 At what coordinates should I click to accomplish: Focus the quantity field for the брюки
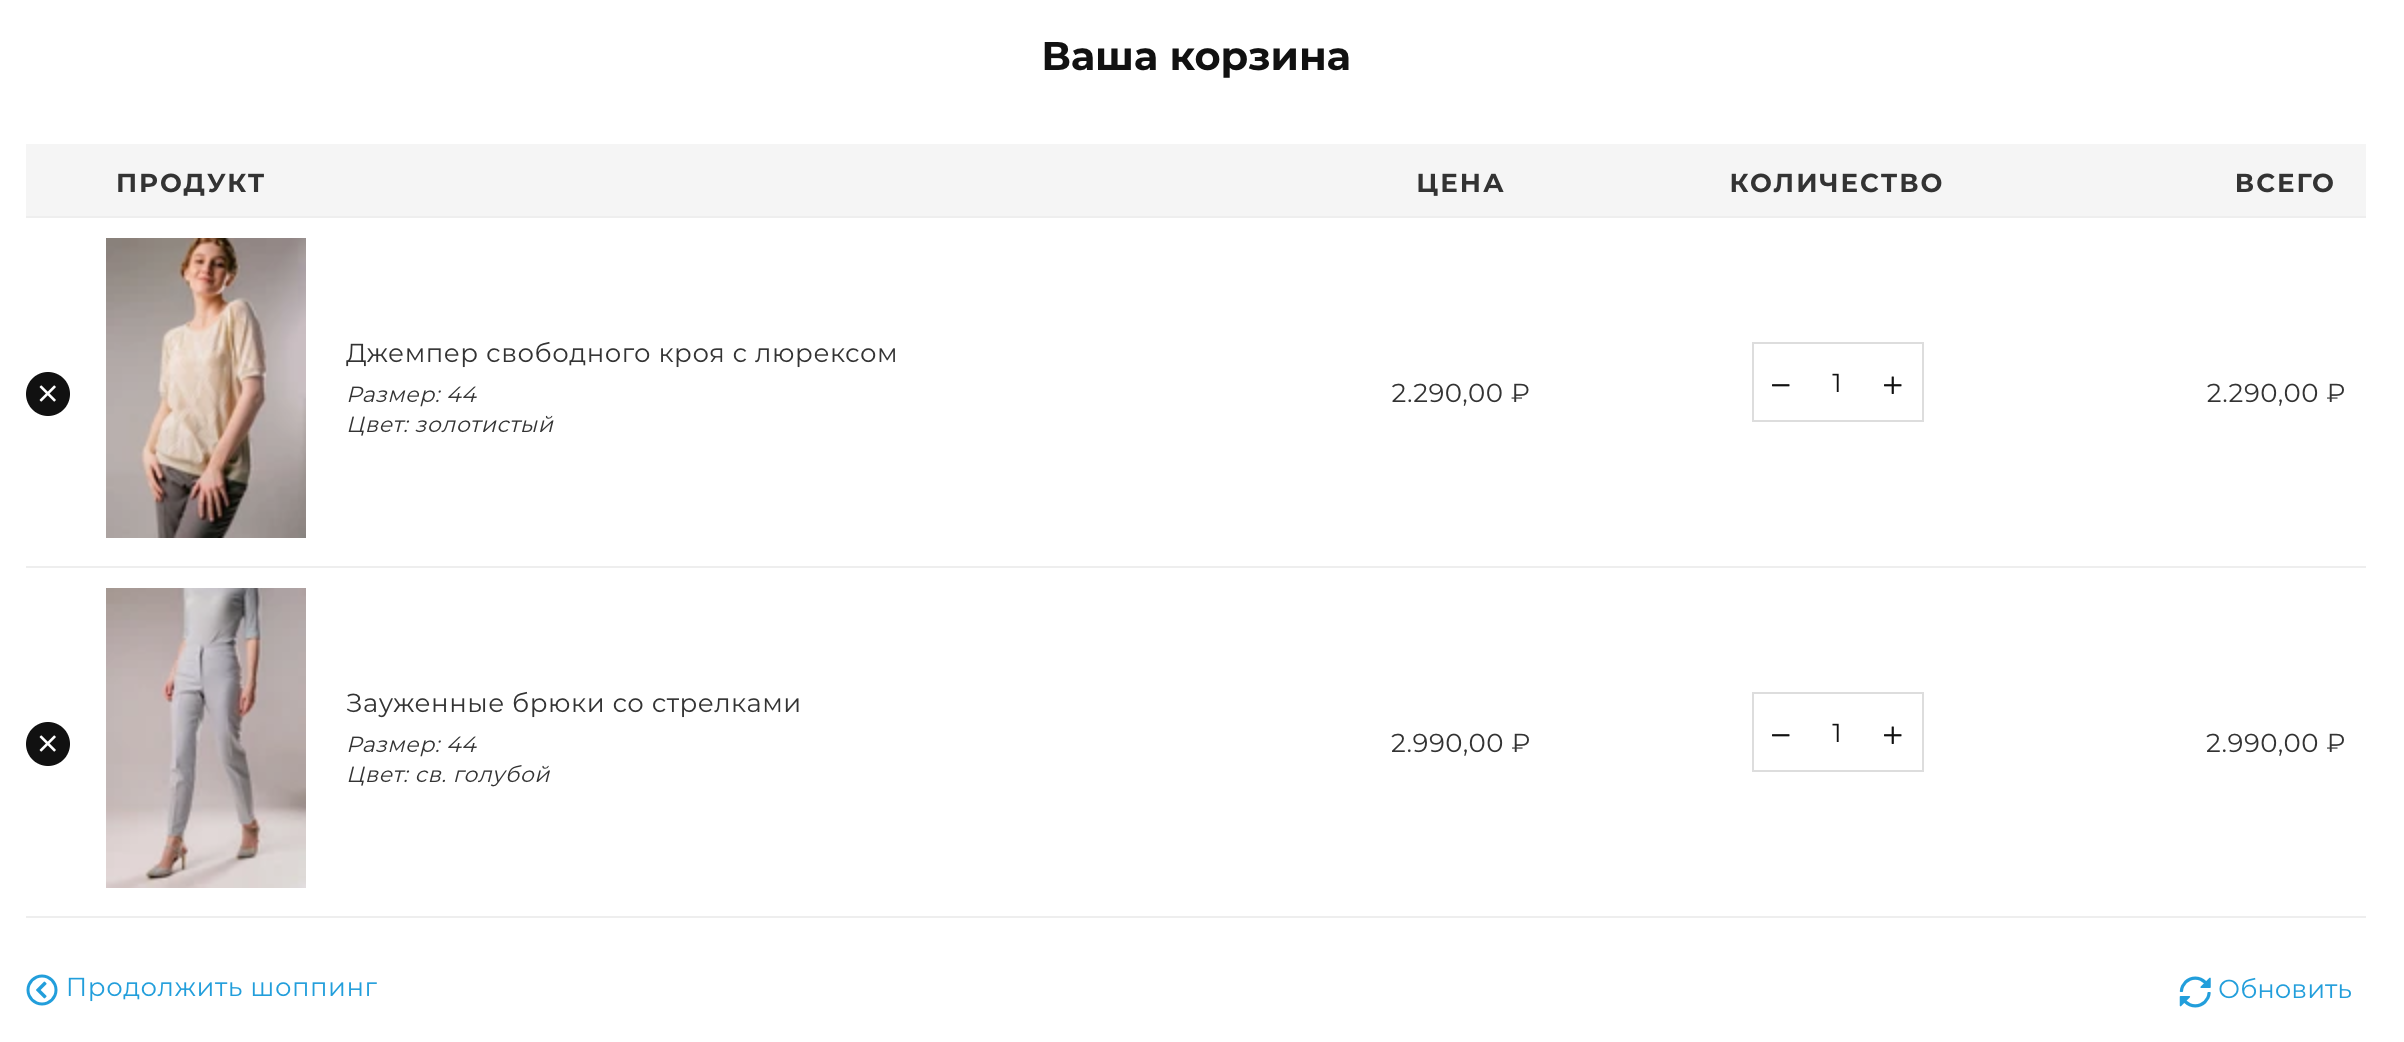1837,733
